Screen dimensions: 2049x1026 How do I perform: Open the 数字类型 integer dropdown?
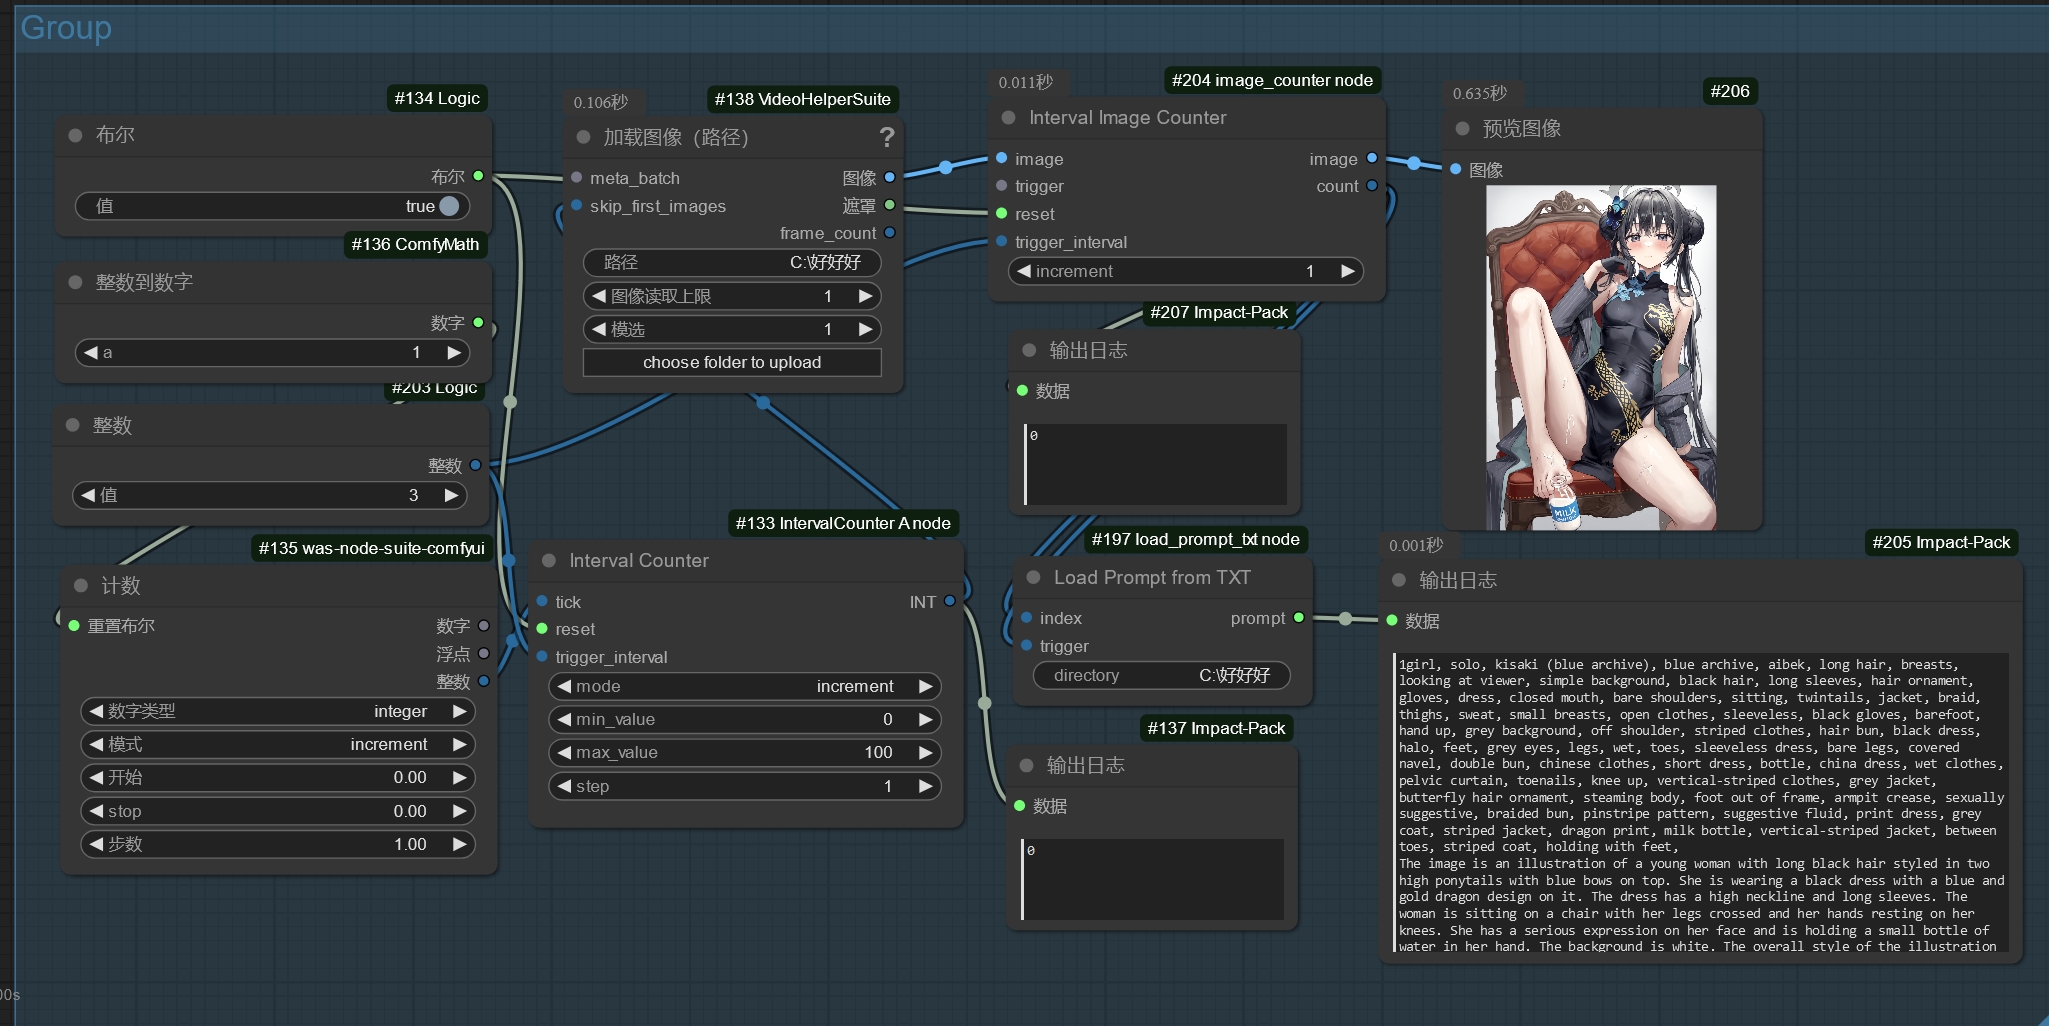click(278, 711)
